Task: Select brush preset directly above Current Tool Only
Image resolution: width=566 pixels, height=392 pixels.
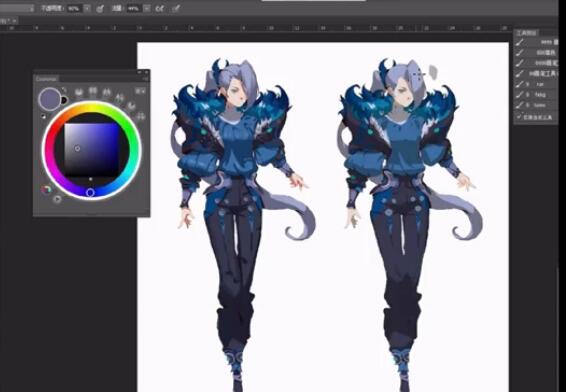Action: pos(536,105)
